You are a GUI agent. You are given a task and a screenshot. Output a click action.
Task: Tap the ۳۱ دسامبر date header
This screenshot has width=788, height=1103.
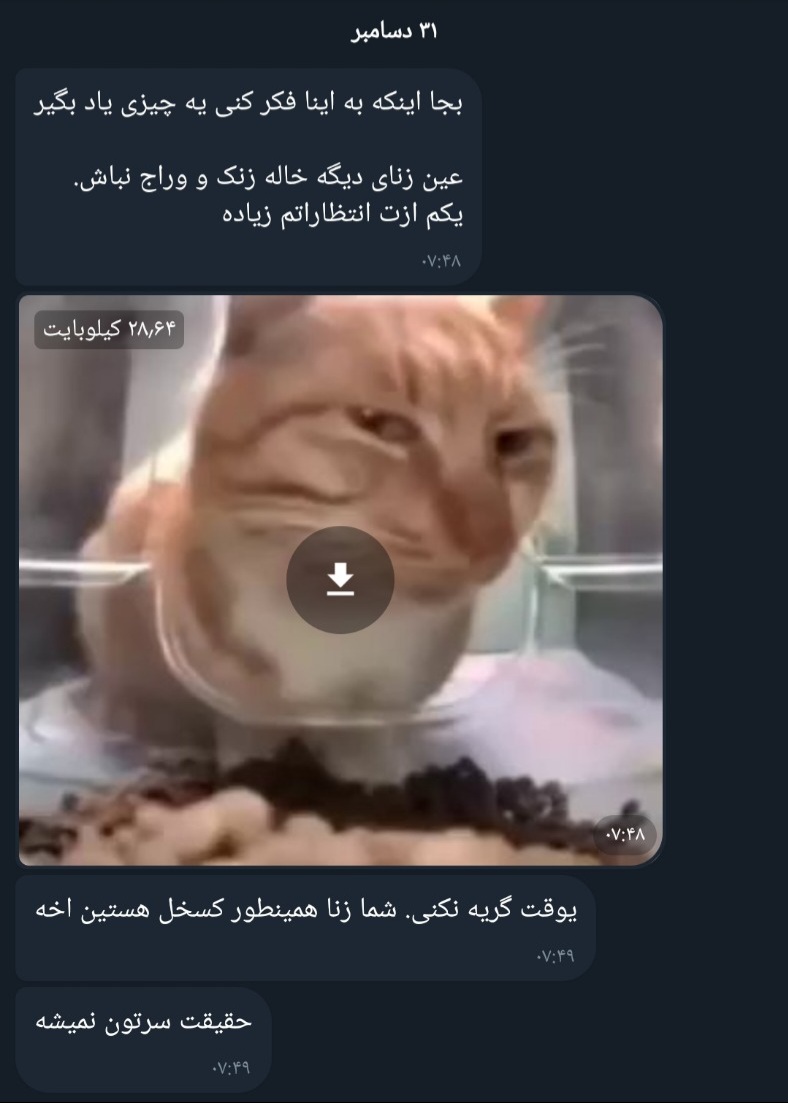pyautogui.click(x=394, y=31)
